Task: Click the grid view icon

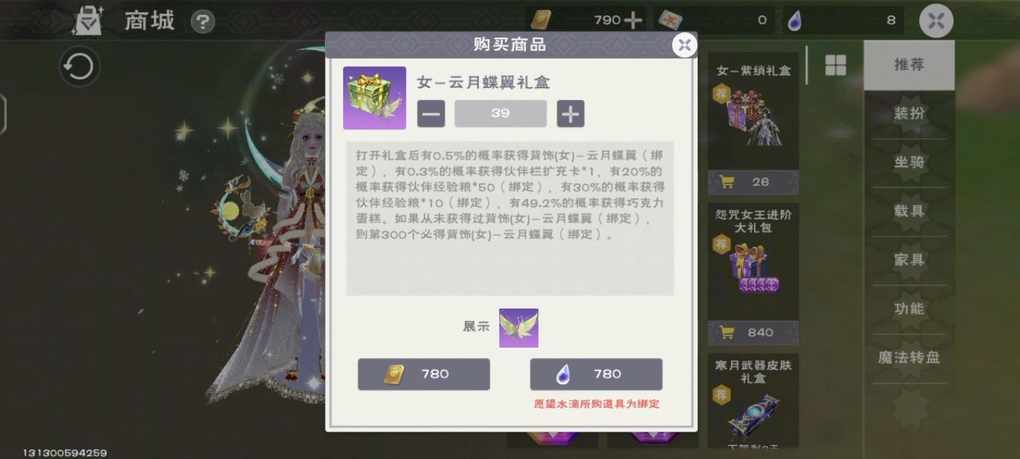Action: (835, 65)
